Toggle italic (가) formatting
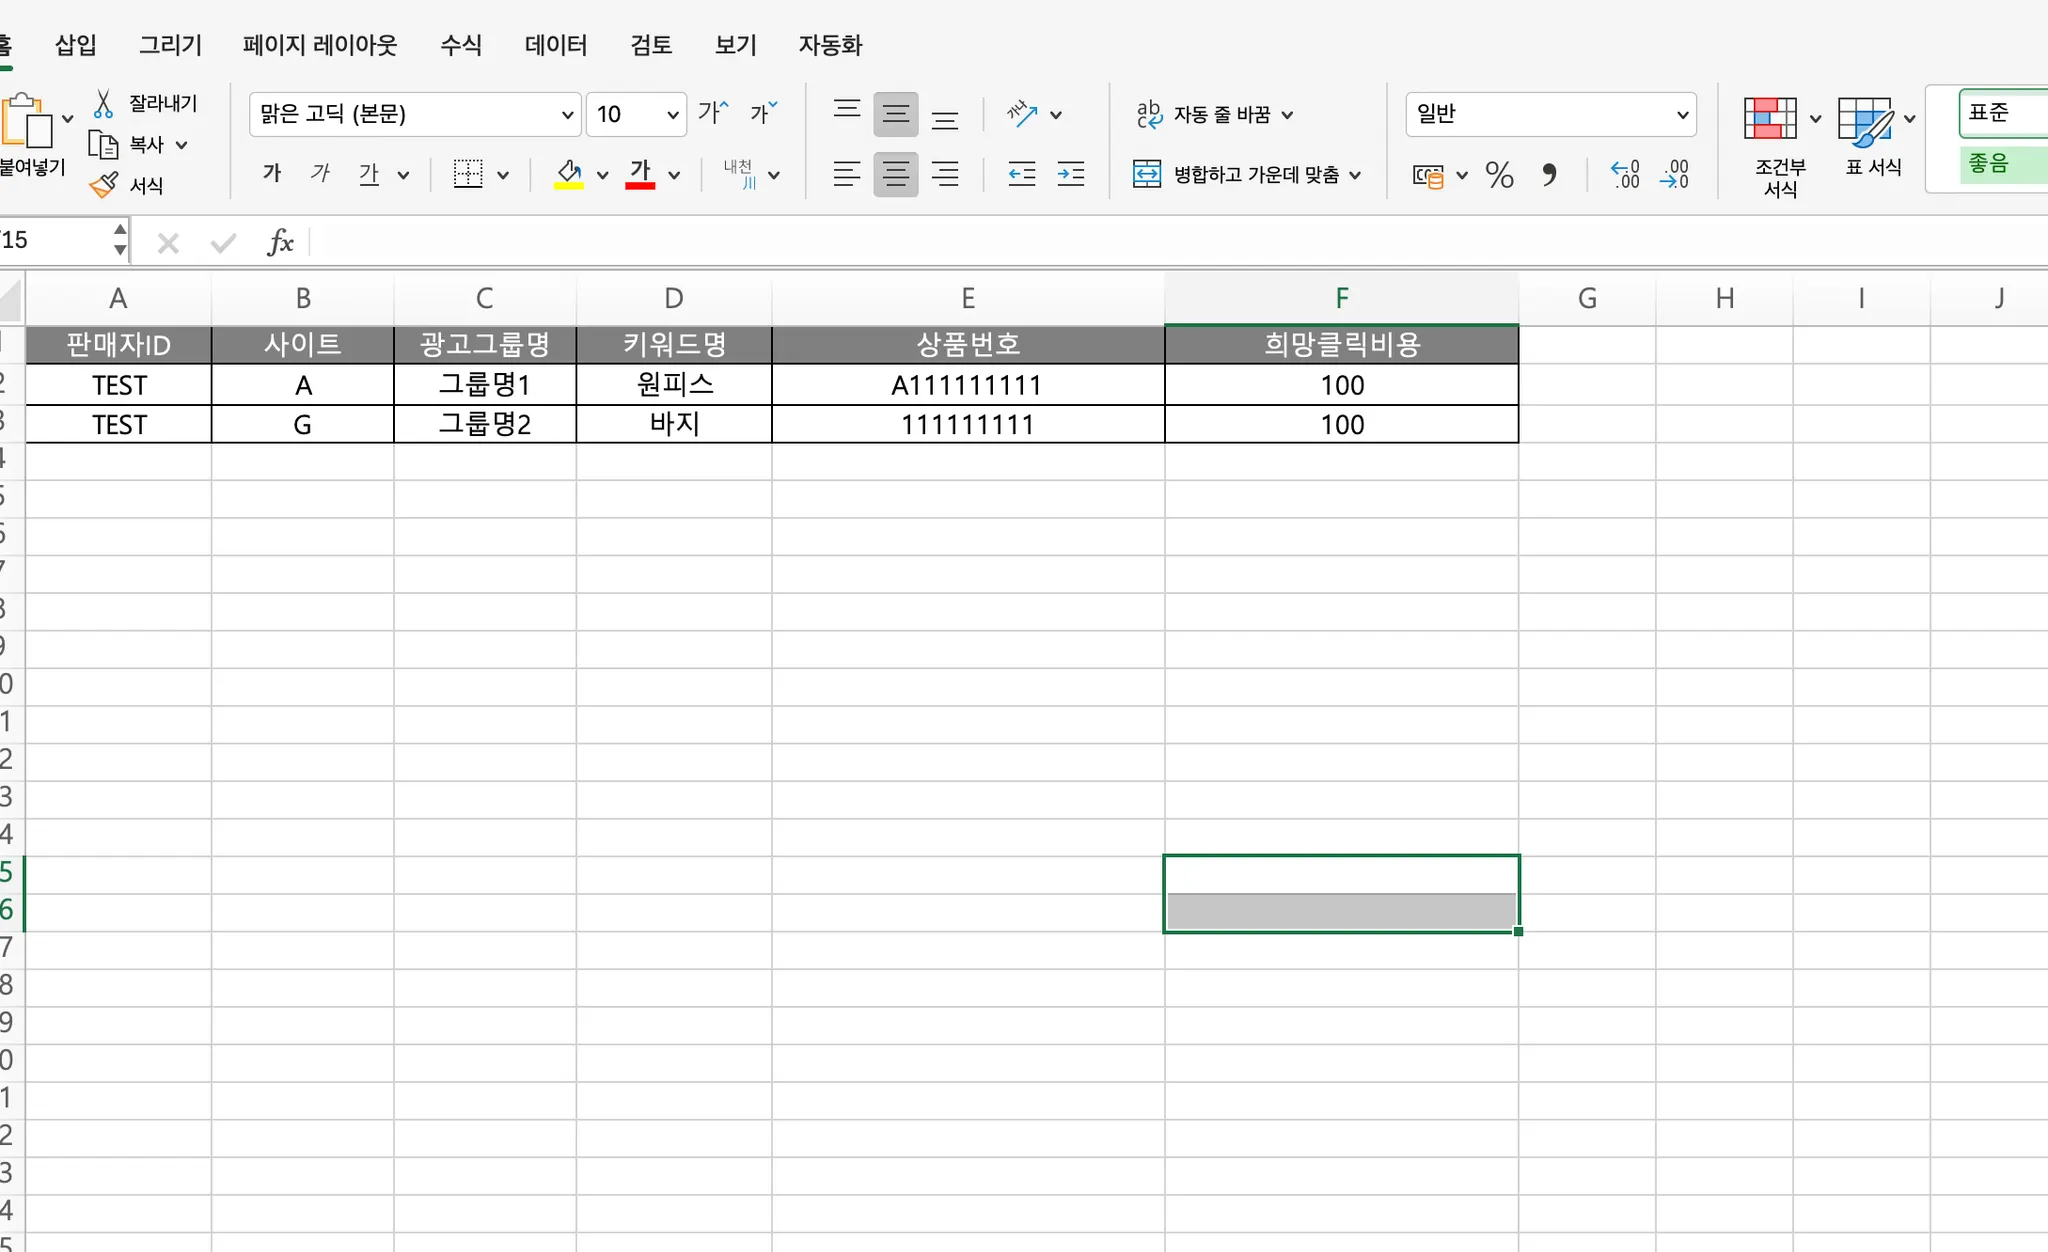The width and height of the screenshot is (2048, 1252). click(x=320, y=174)
